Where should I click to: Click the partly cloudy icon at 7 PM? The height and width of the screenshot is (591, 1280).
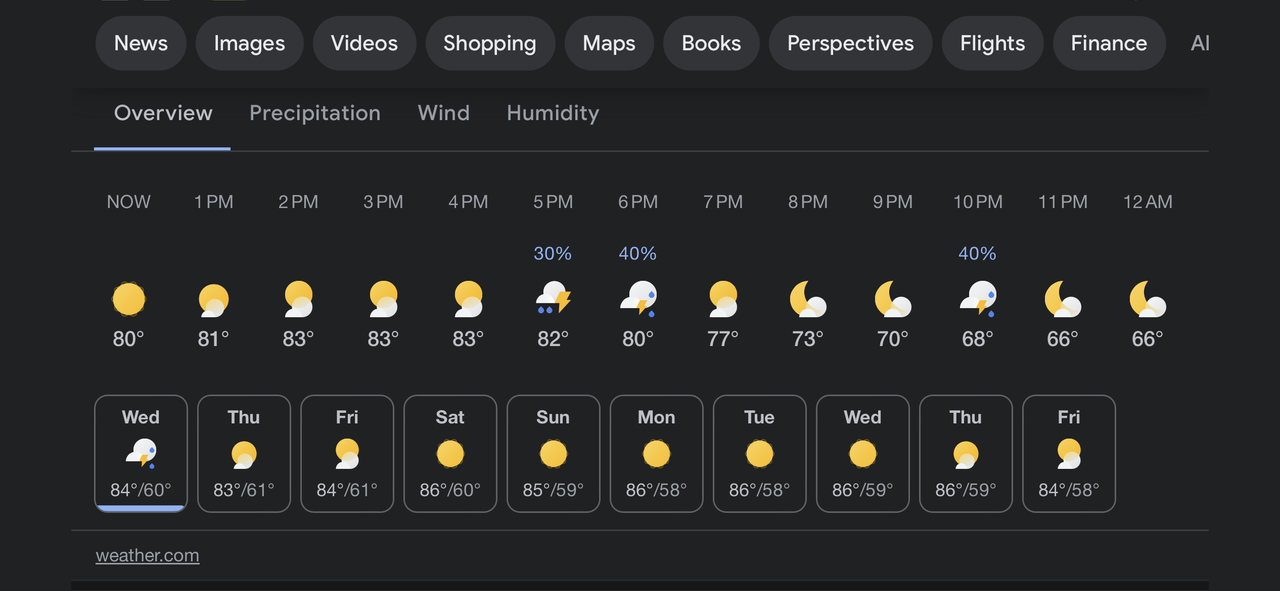(723, 299)
